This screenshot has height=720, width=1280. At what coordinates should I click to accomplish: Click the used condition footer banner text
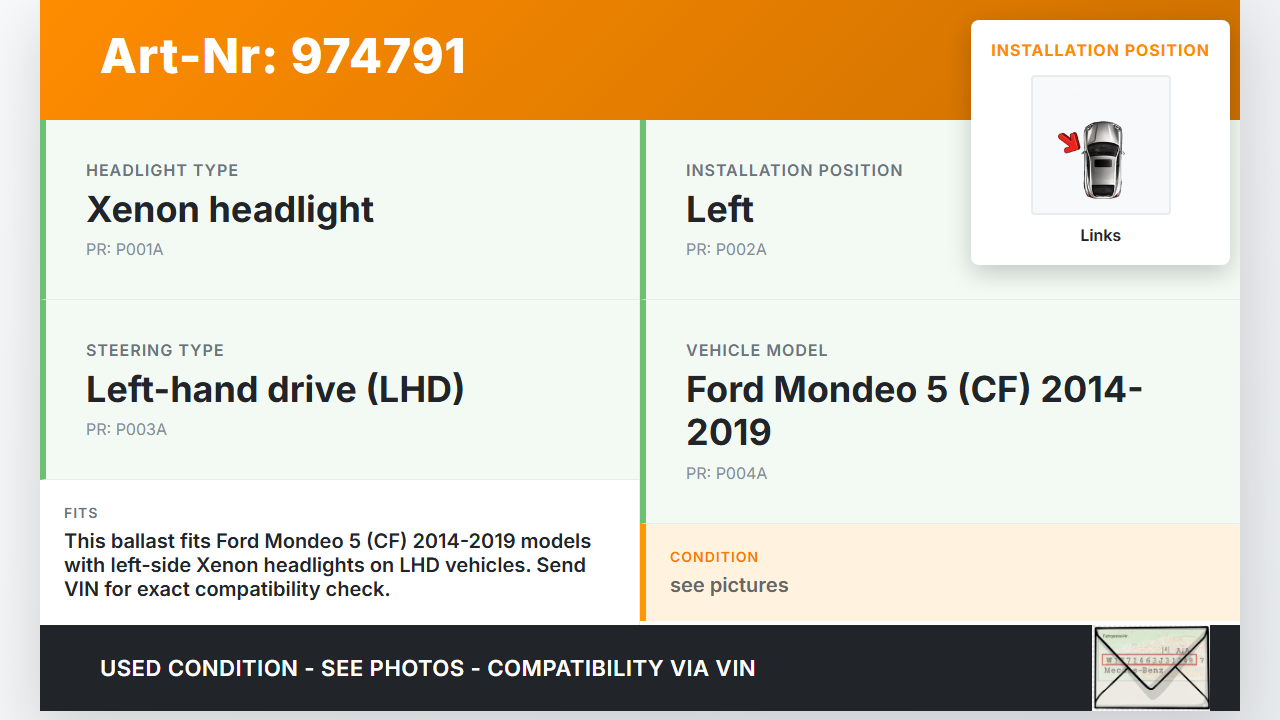tap(427, 668)
